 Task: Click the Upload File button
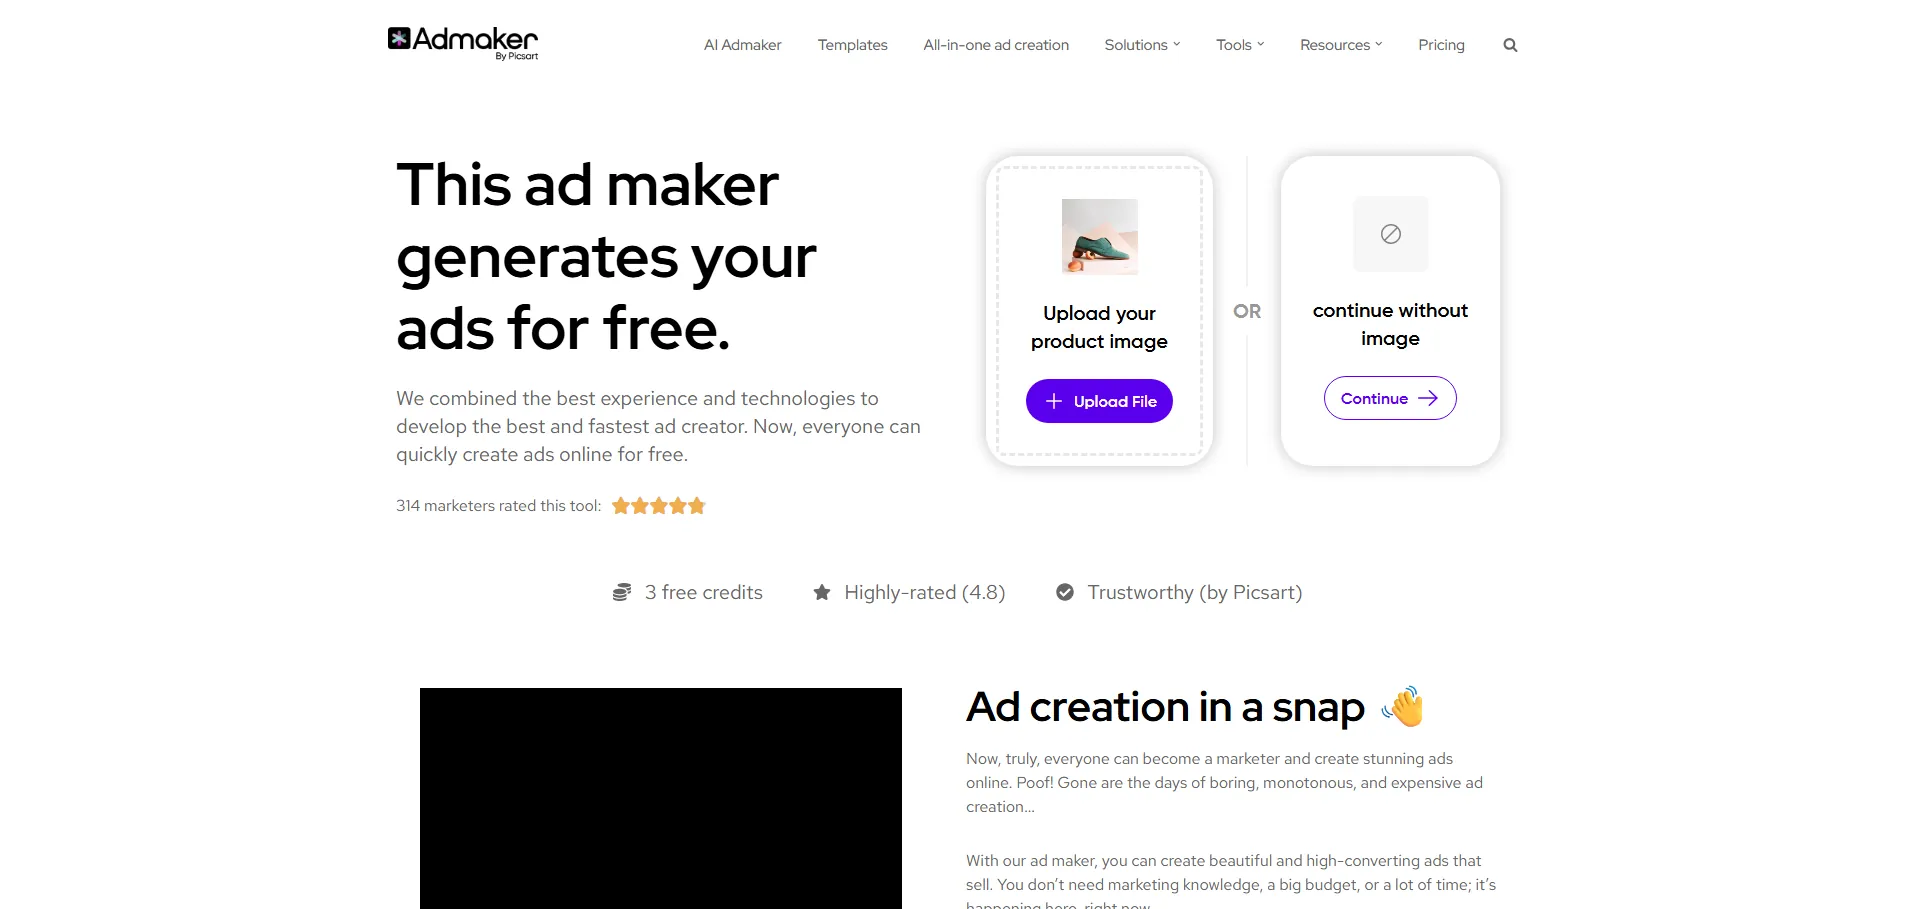[x=1099, y=401]
